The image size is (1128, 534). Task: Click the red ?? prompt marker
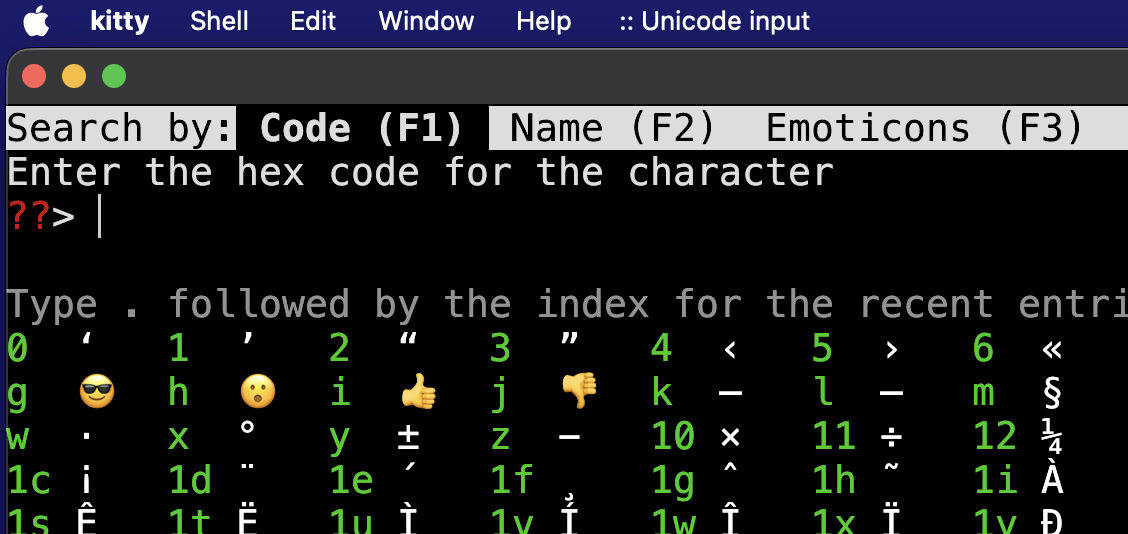[29, 216]
